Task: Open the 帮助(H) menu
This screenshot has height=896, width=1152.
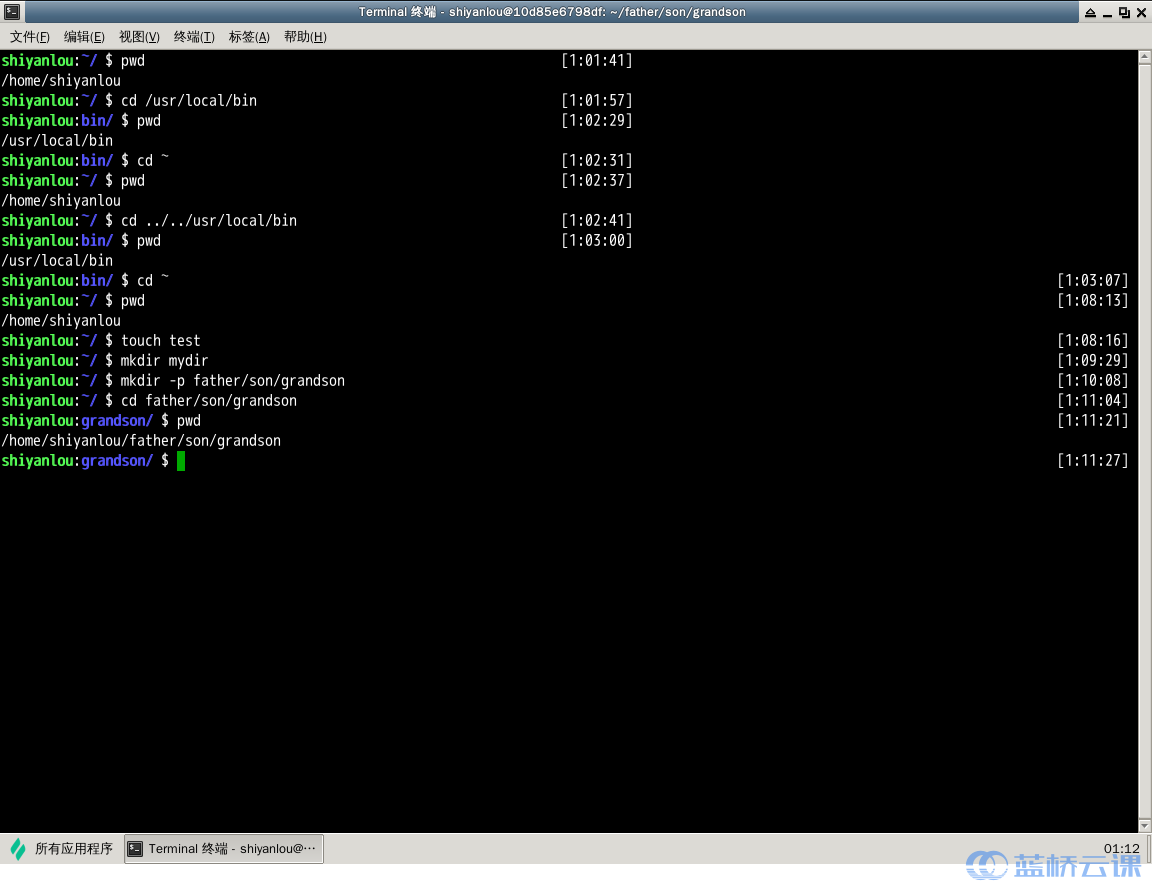Action: coord(305,37)
